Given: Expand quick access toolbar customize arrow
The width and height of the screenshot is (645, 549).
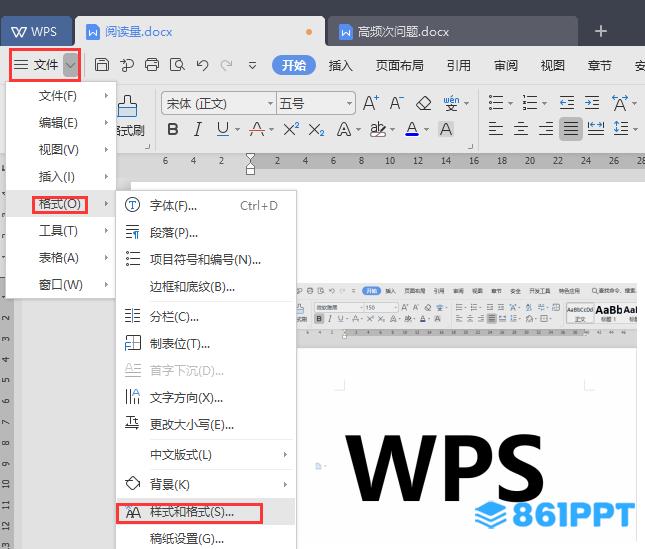Looking at the screenshot, I should pyautogui.click(x=253, y=65).
